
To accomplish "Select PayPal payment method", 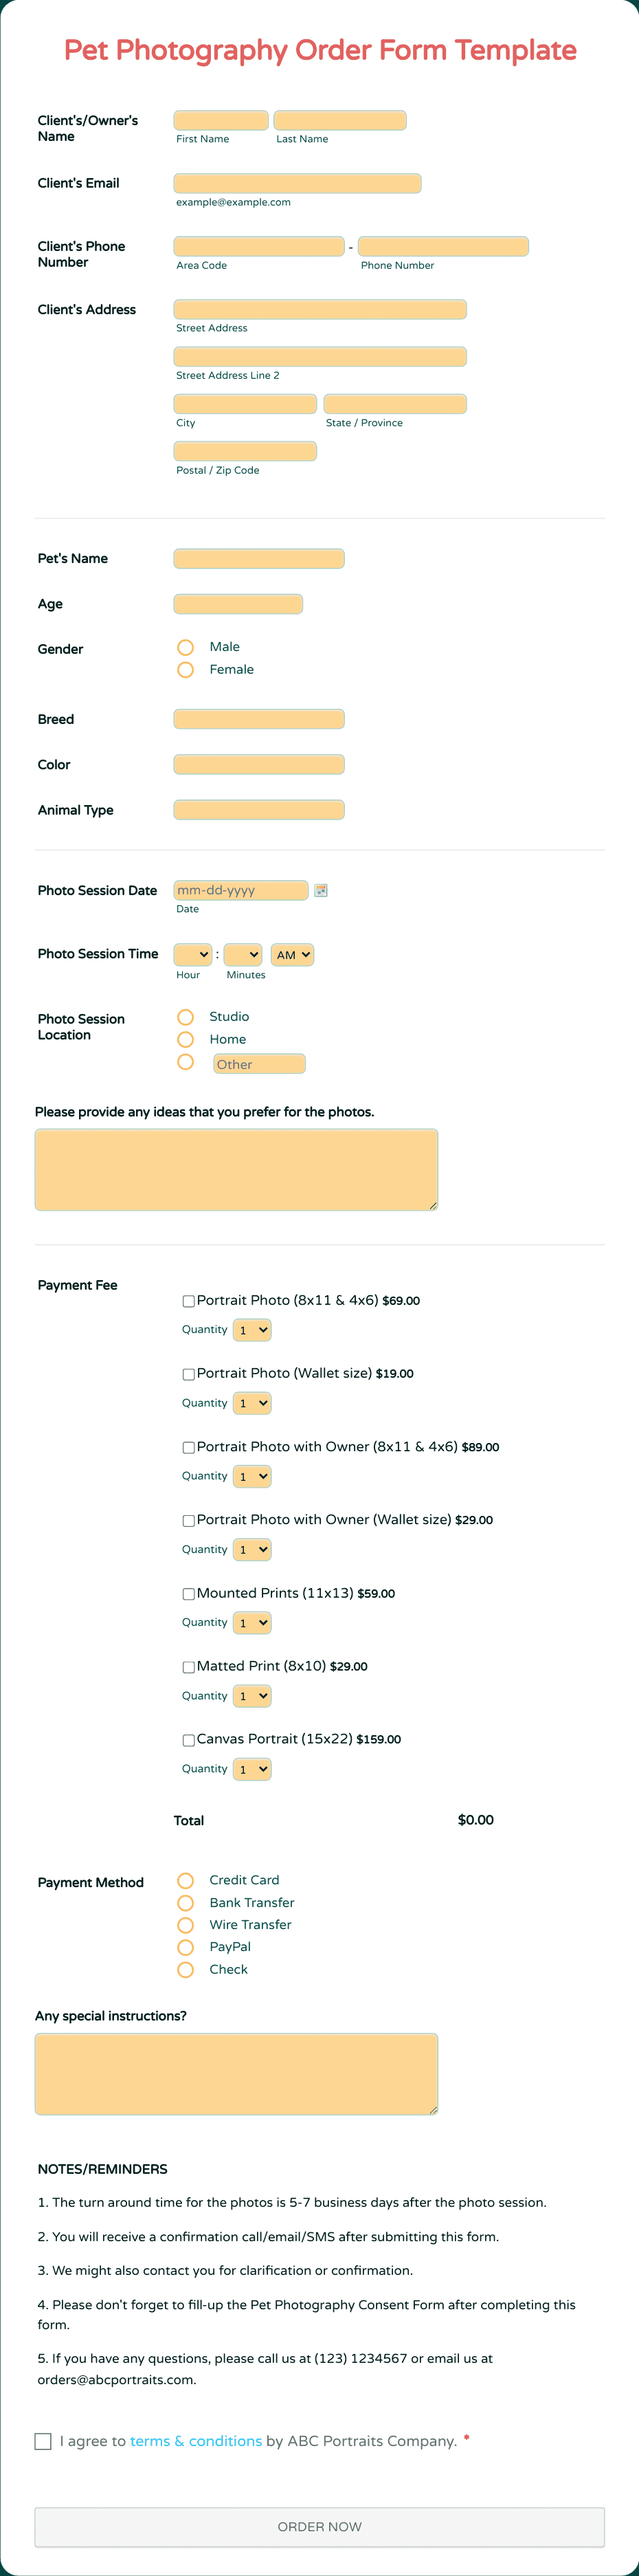I will click(186, 1947).
